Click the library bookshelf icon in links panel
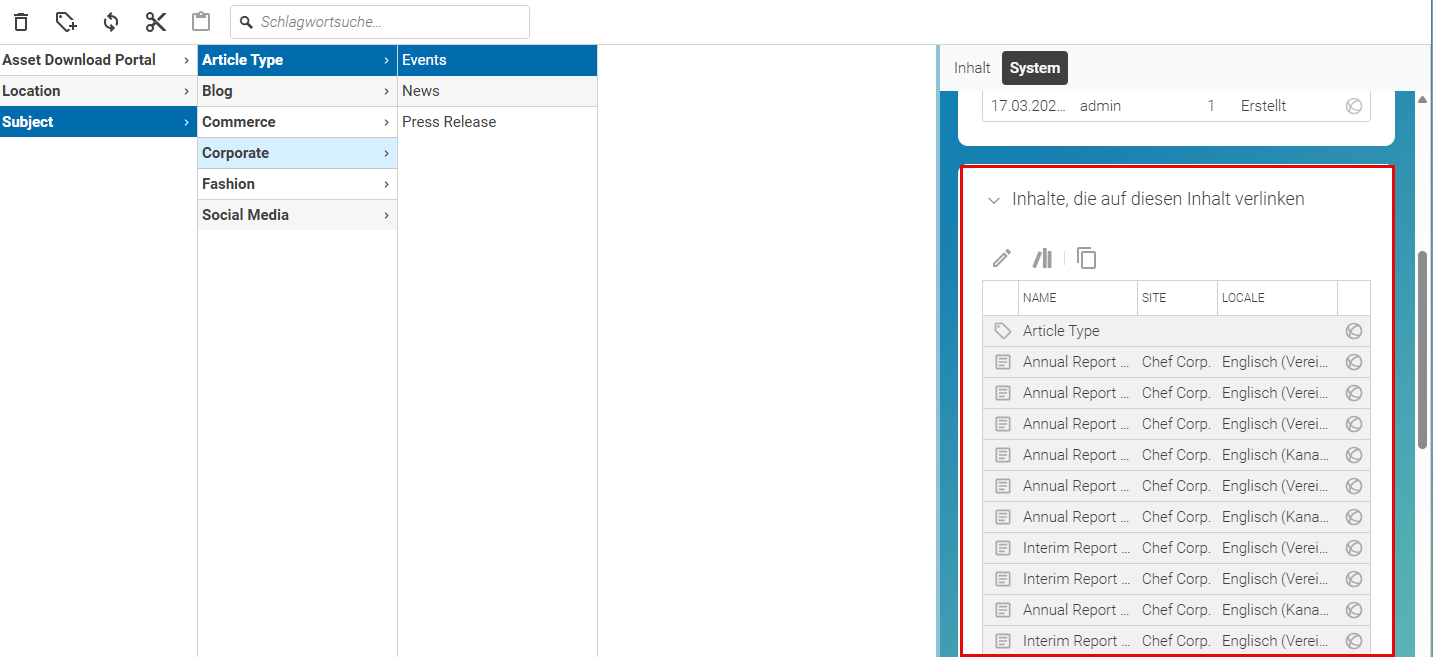This screenshot has width=1433, height=657. (x=1043, y=259)
